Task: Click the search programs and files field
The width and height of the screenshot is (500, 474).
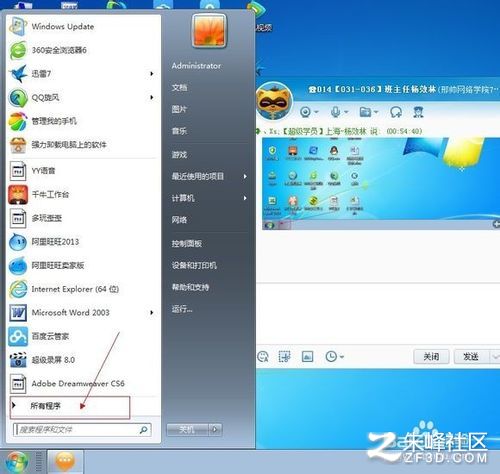Action: pyautogui.click(x=82, y=430)
